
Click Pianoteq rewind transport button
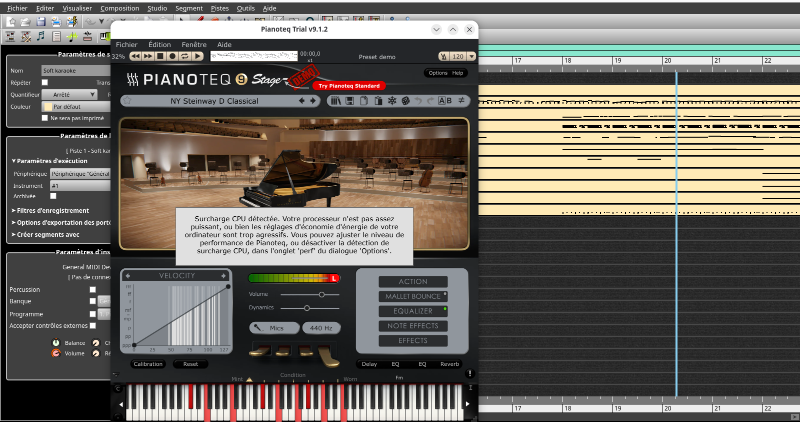tap(136, 56)
